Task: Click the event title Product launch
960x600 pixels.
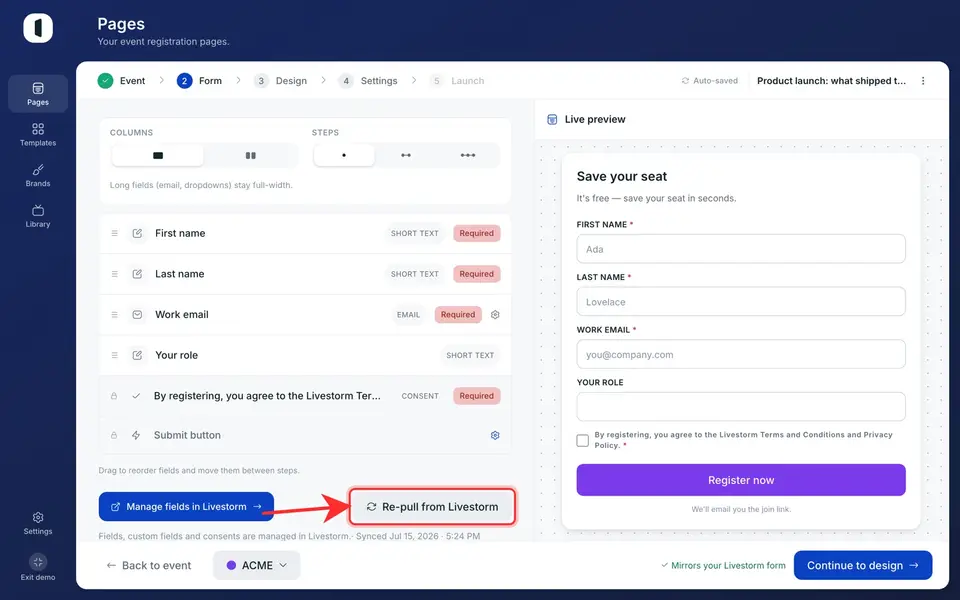Action: click(x=831, y=81)
